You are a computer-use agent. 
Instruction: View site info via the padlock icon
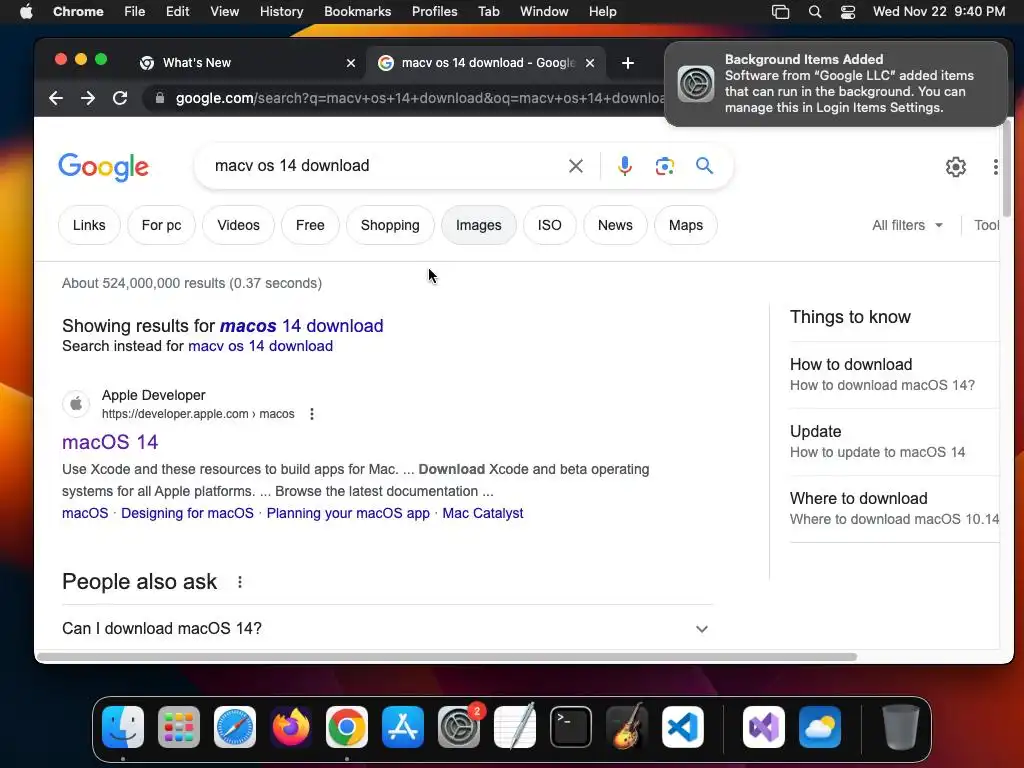159,98
